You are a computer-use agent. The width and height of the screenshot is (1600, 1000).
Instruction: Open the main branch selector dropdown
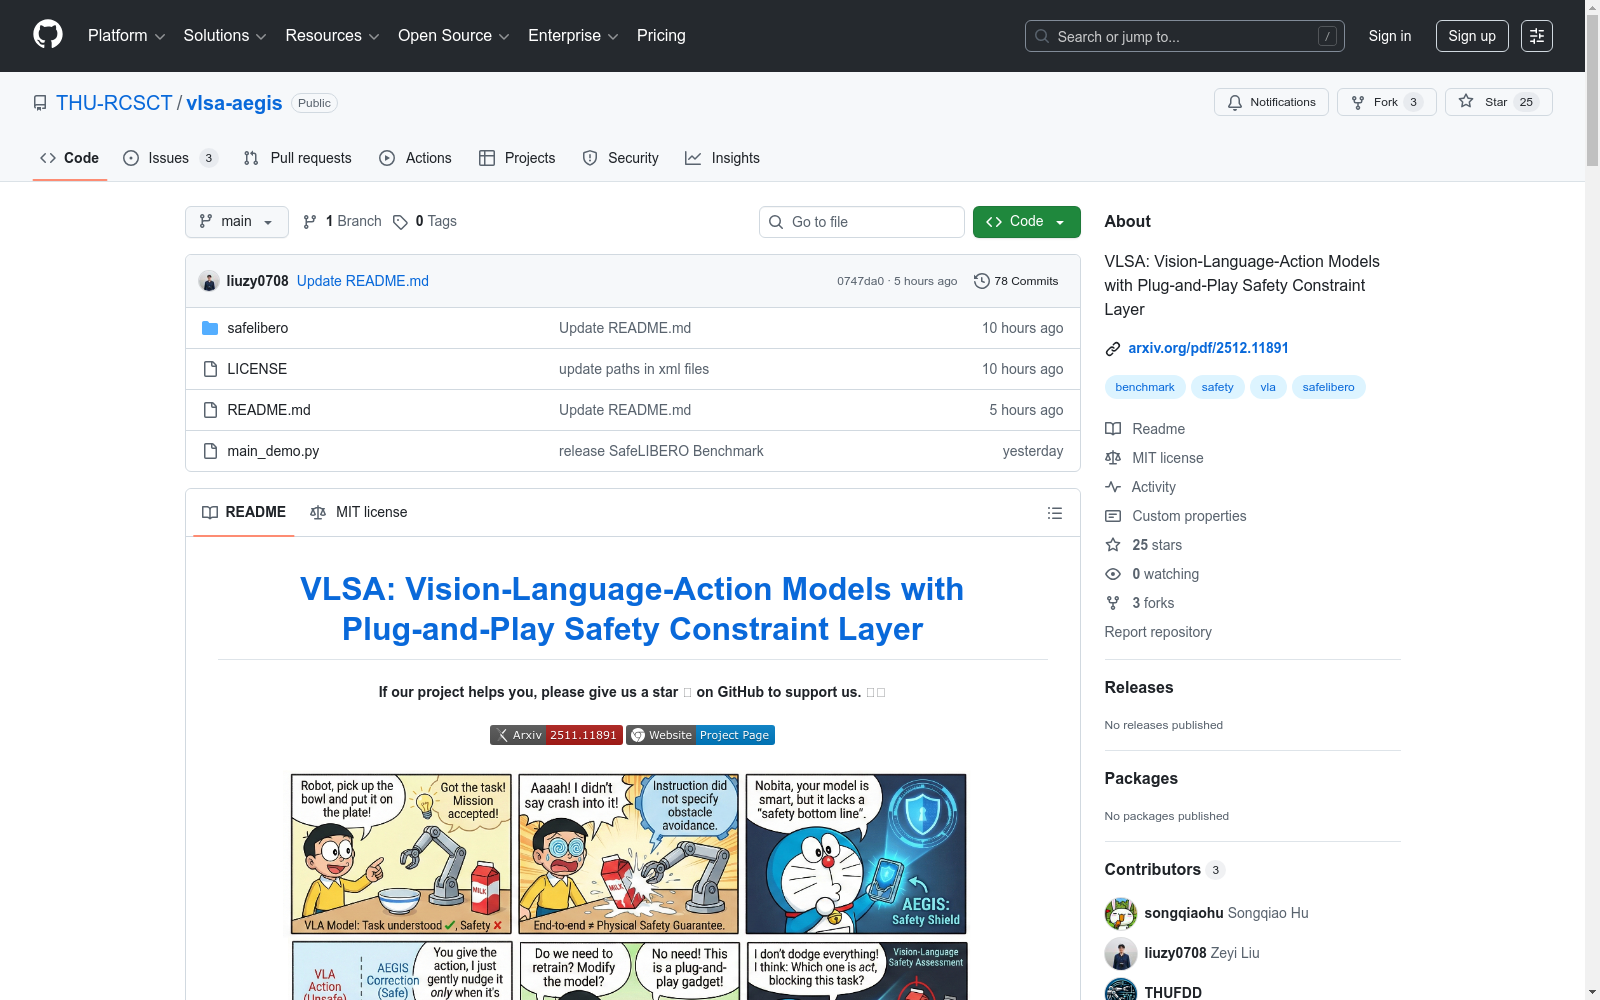click(x=237, y=222)
